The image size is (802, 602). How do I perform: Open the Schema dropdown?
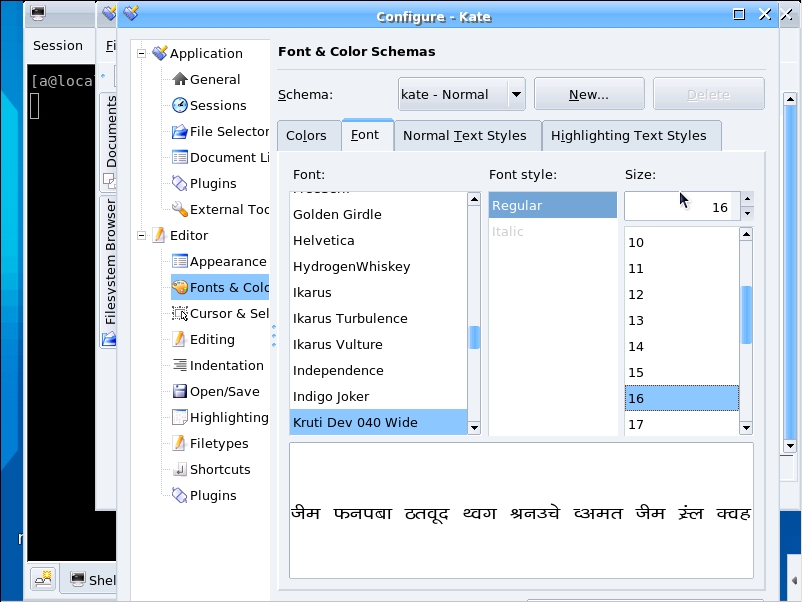[461, 94]
